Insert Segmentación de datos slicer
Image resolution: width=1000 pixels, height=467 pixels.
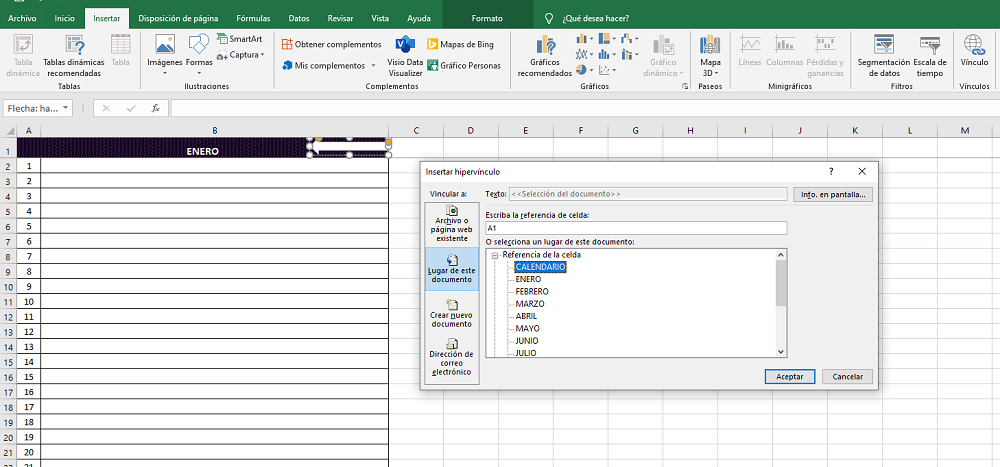pos(883,56)
